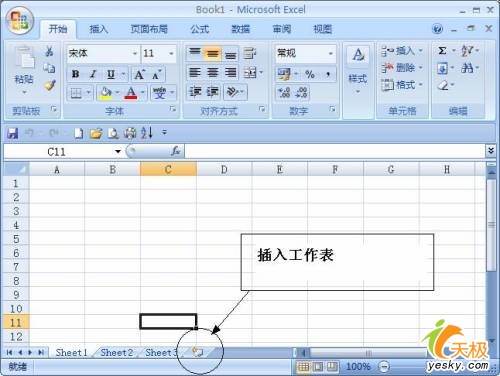Open the 插入 cells dropdown
Image resolution: width=500 pixels, height=376 pixels.
click(x=402, y=51)
